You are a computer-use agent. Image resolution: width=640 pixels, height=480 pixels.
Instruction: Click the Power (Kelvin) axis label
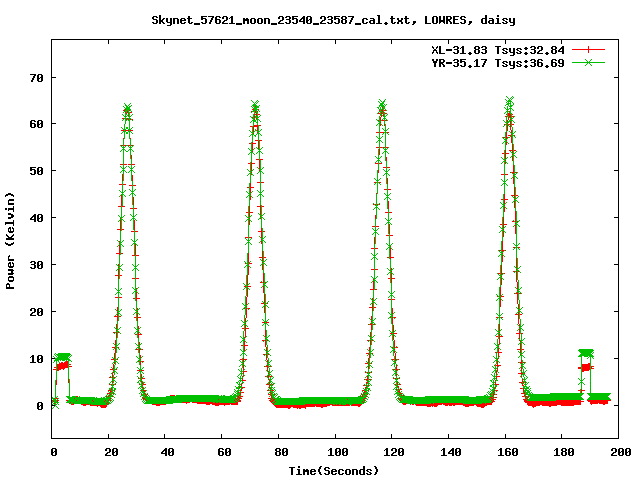coord(10,241)
